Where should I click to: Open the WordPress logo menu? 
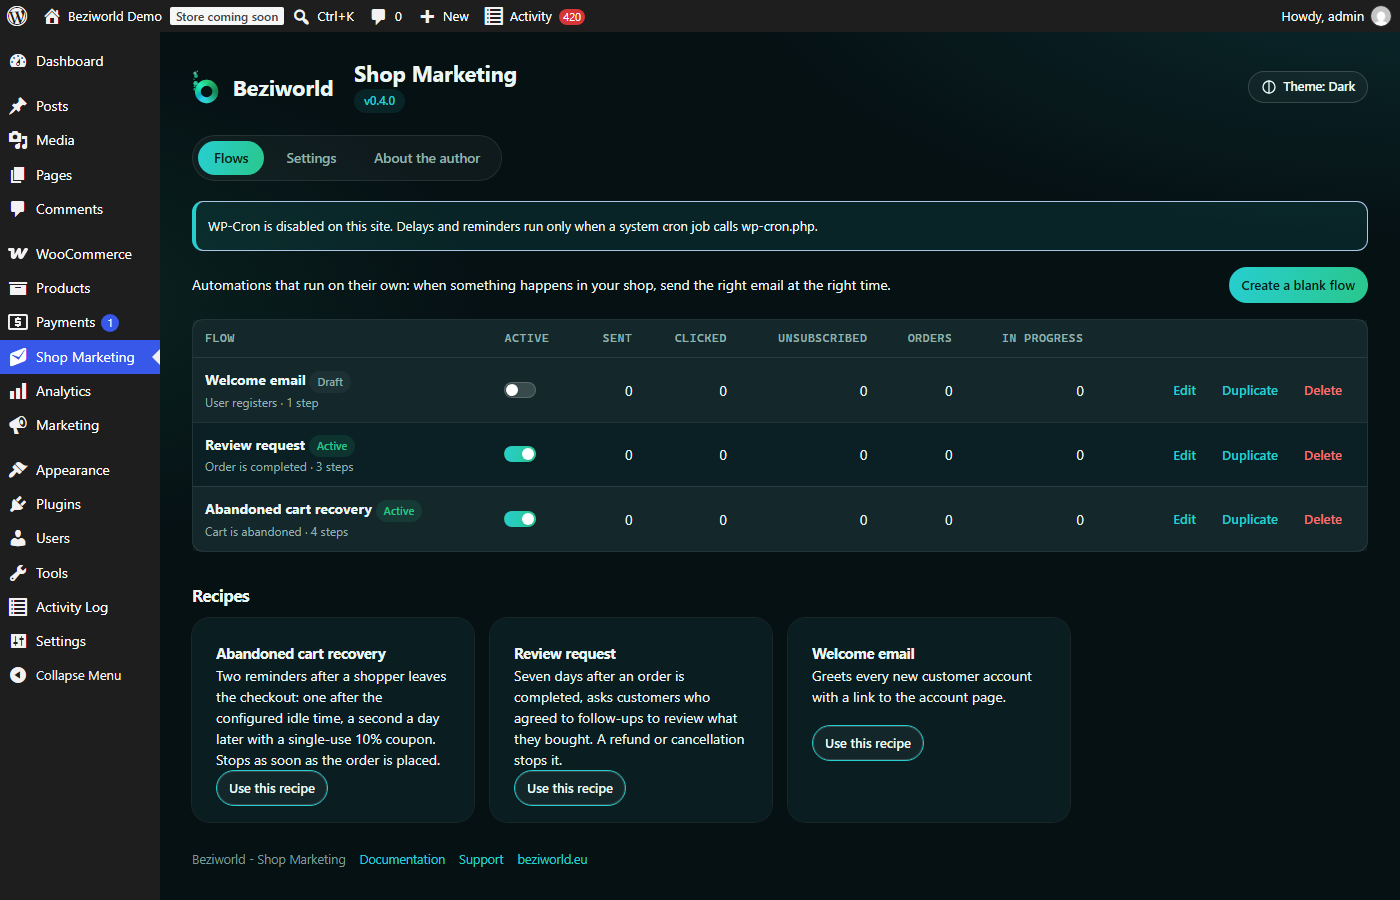tap(17, 16)
